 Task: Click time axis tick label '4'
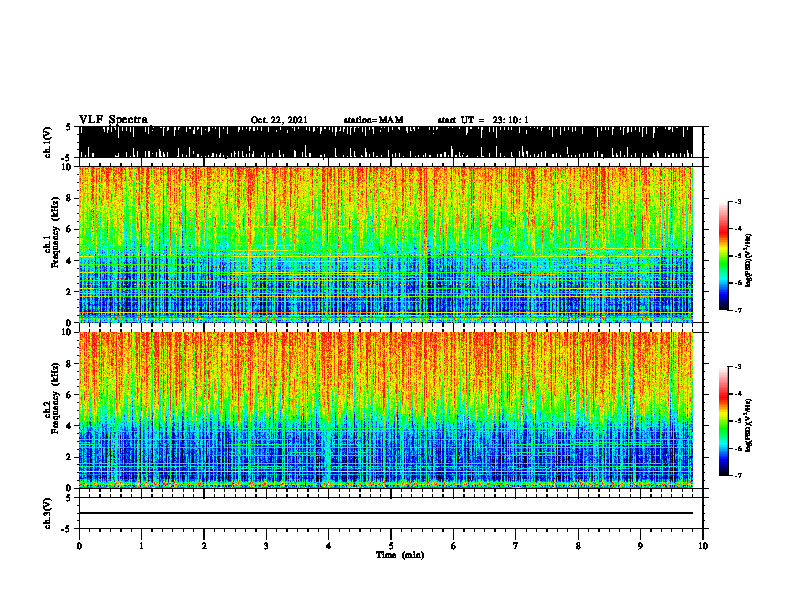pyautogui.click(x=329, y=546)
